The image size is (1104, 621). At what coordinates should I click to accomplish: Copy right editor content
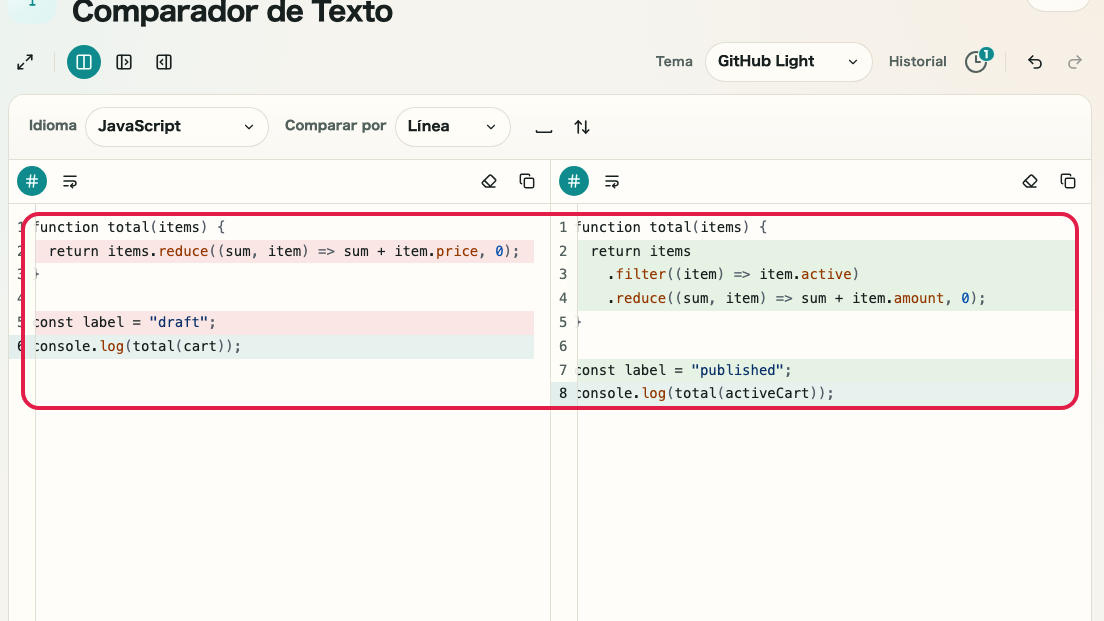pos(1068,182)
